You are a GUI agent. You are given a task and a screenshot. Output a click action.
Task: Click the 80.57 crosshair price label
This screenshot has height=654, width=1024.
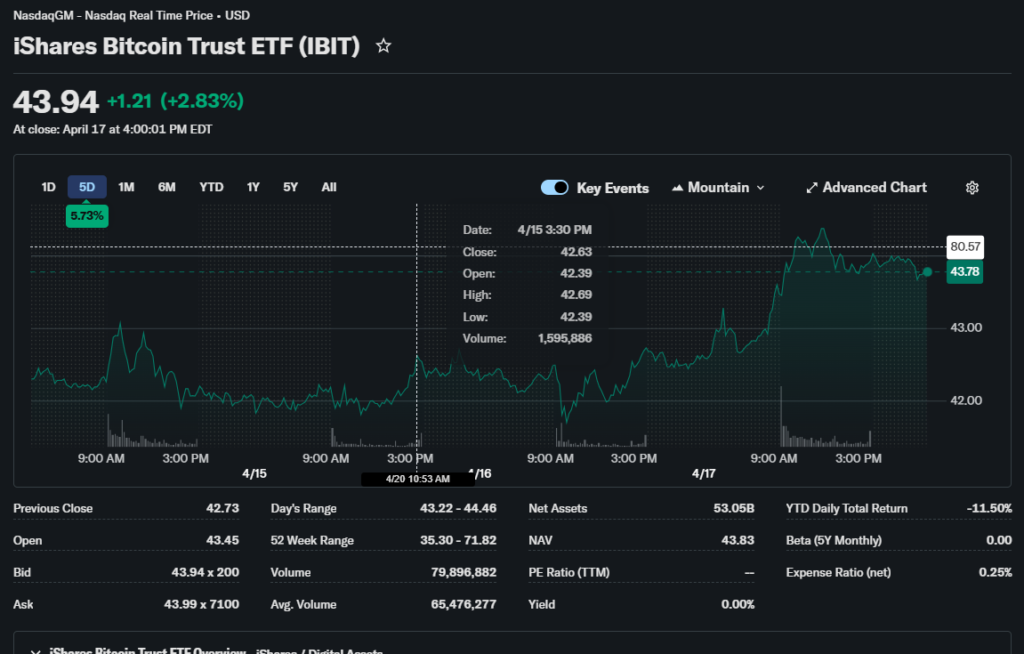[x=965, y=246]
